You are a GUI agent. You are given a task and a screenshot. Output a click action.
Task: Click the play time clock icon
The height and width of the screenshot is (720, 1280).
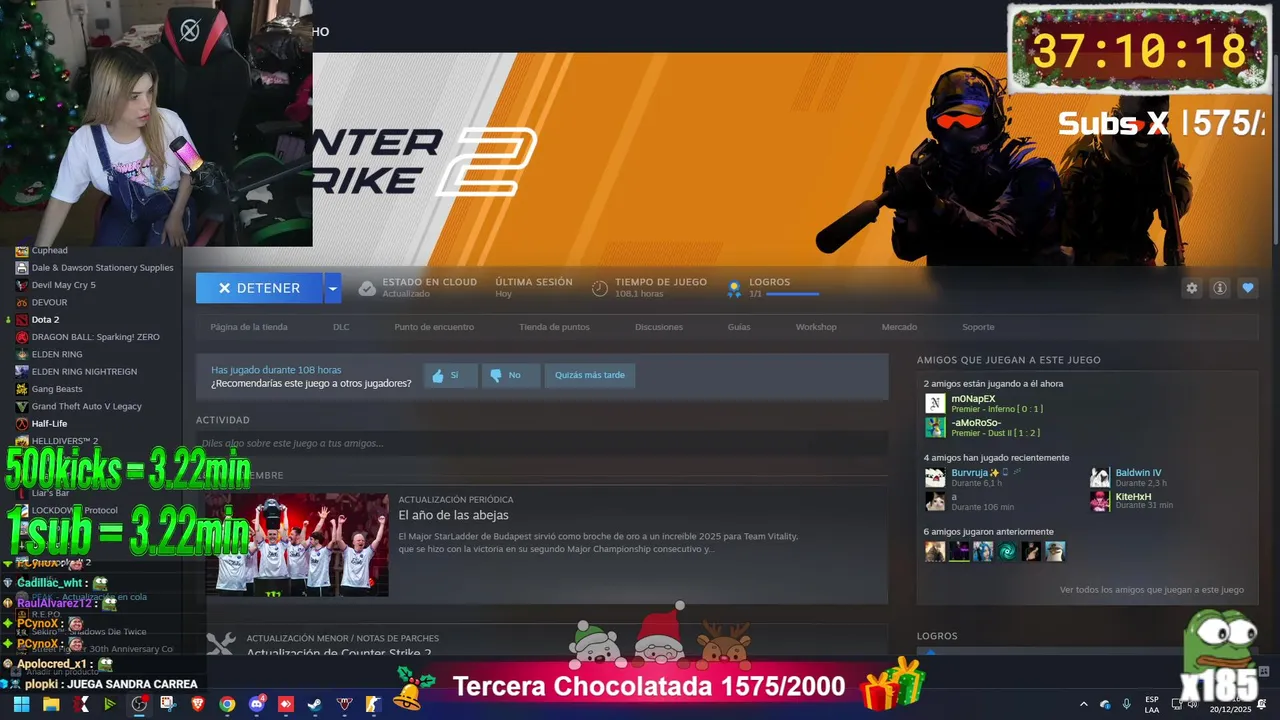pyautogui.click(x=600, y=288)
